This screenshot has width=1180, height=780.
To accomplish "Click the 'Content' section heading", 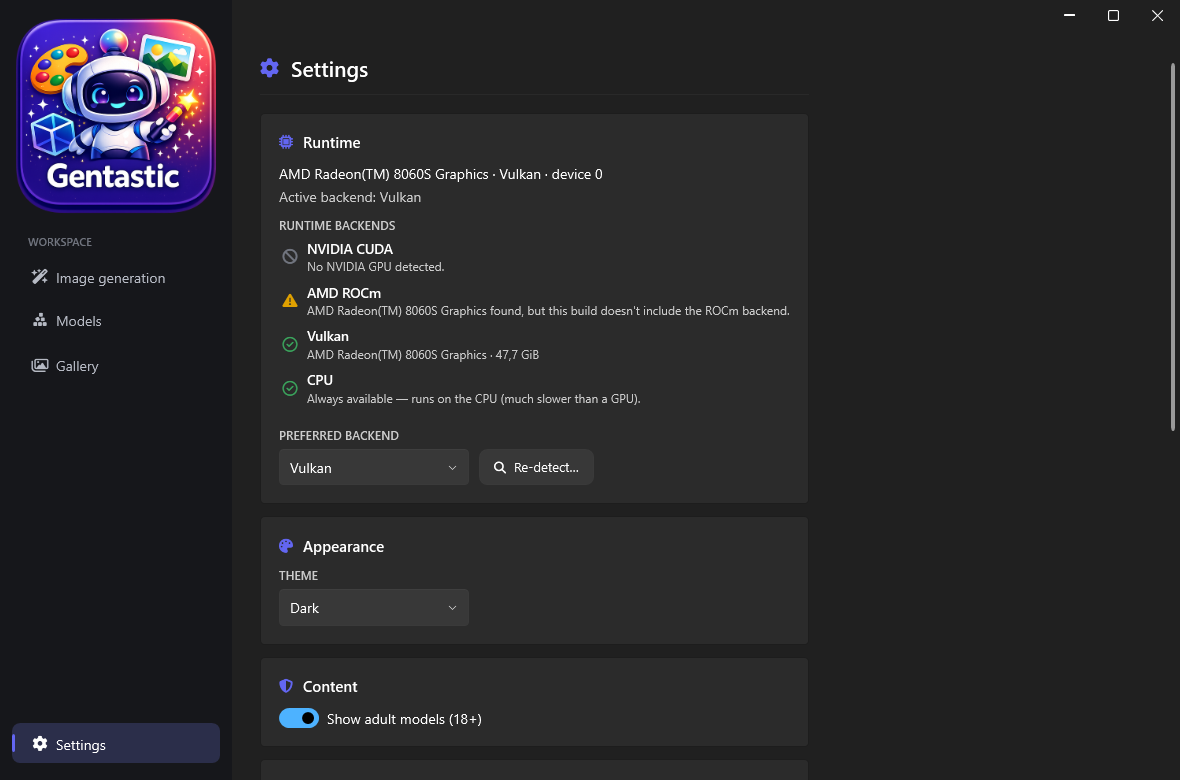I will (x=330, y=687).
